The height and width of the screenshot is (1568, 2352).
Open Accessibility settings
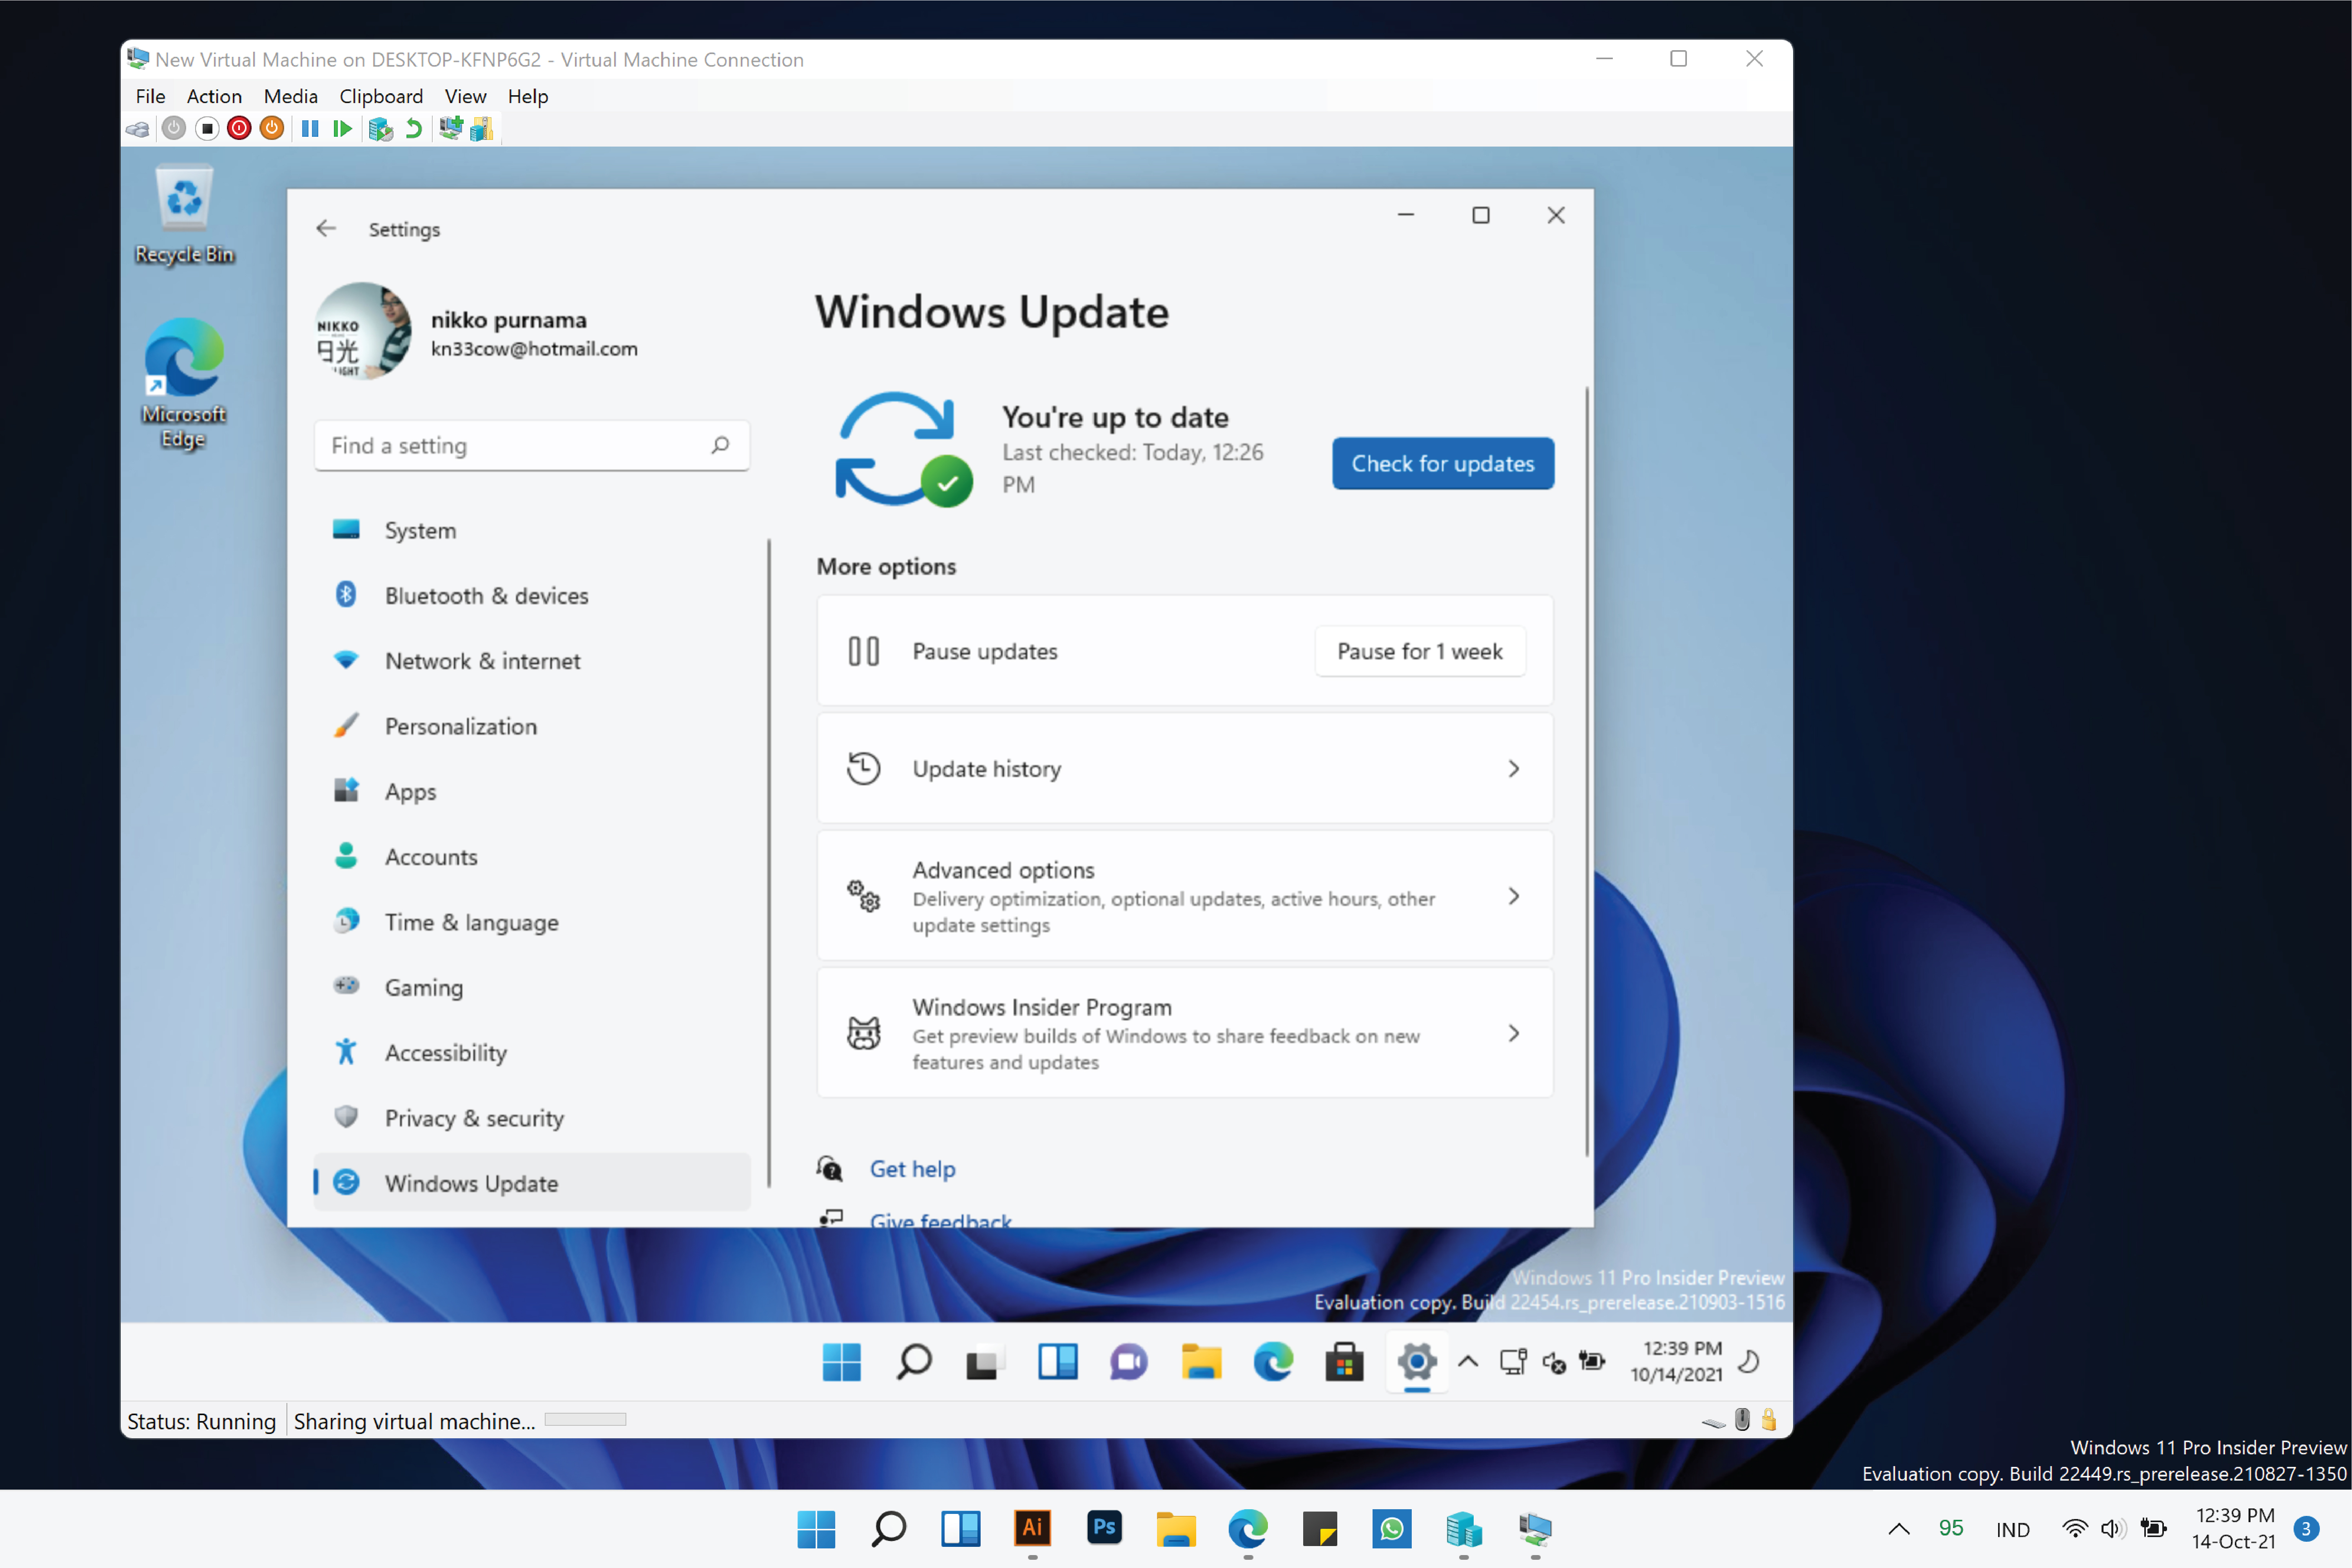[532, 1053]
